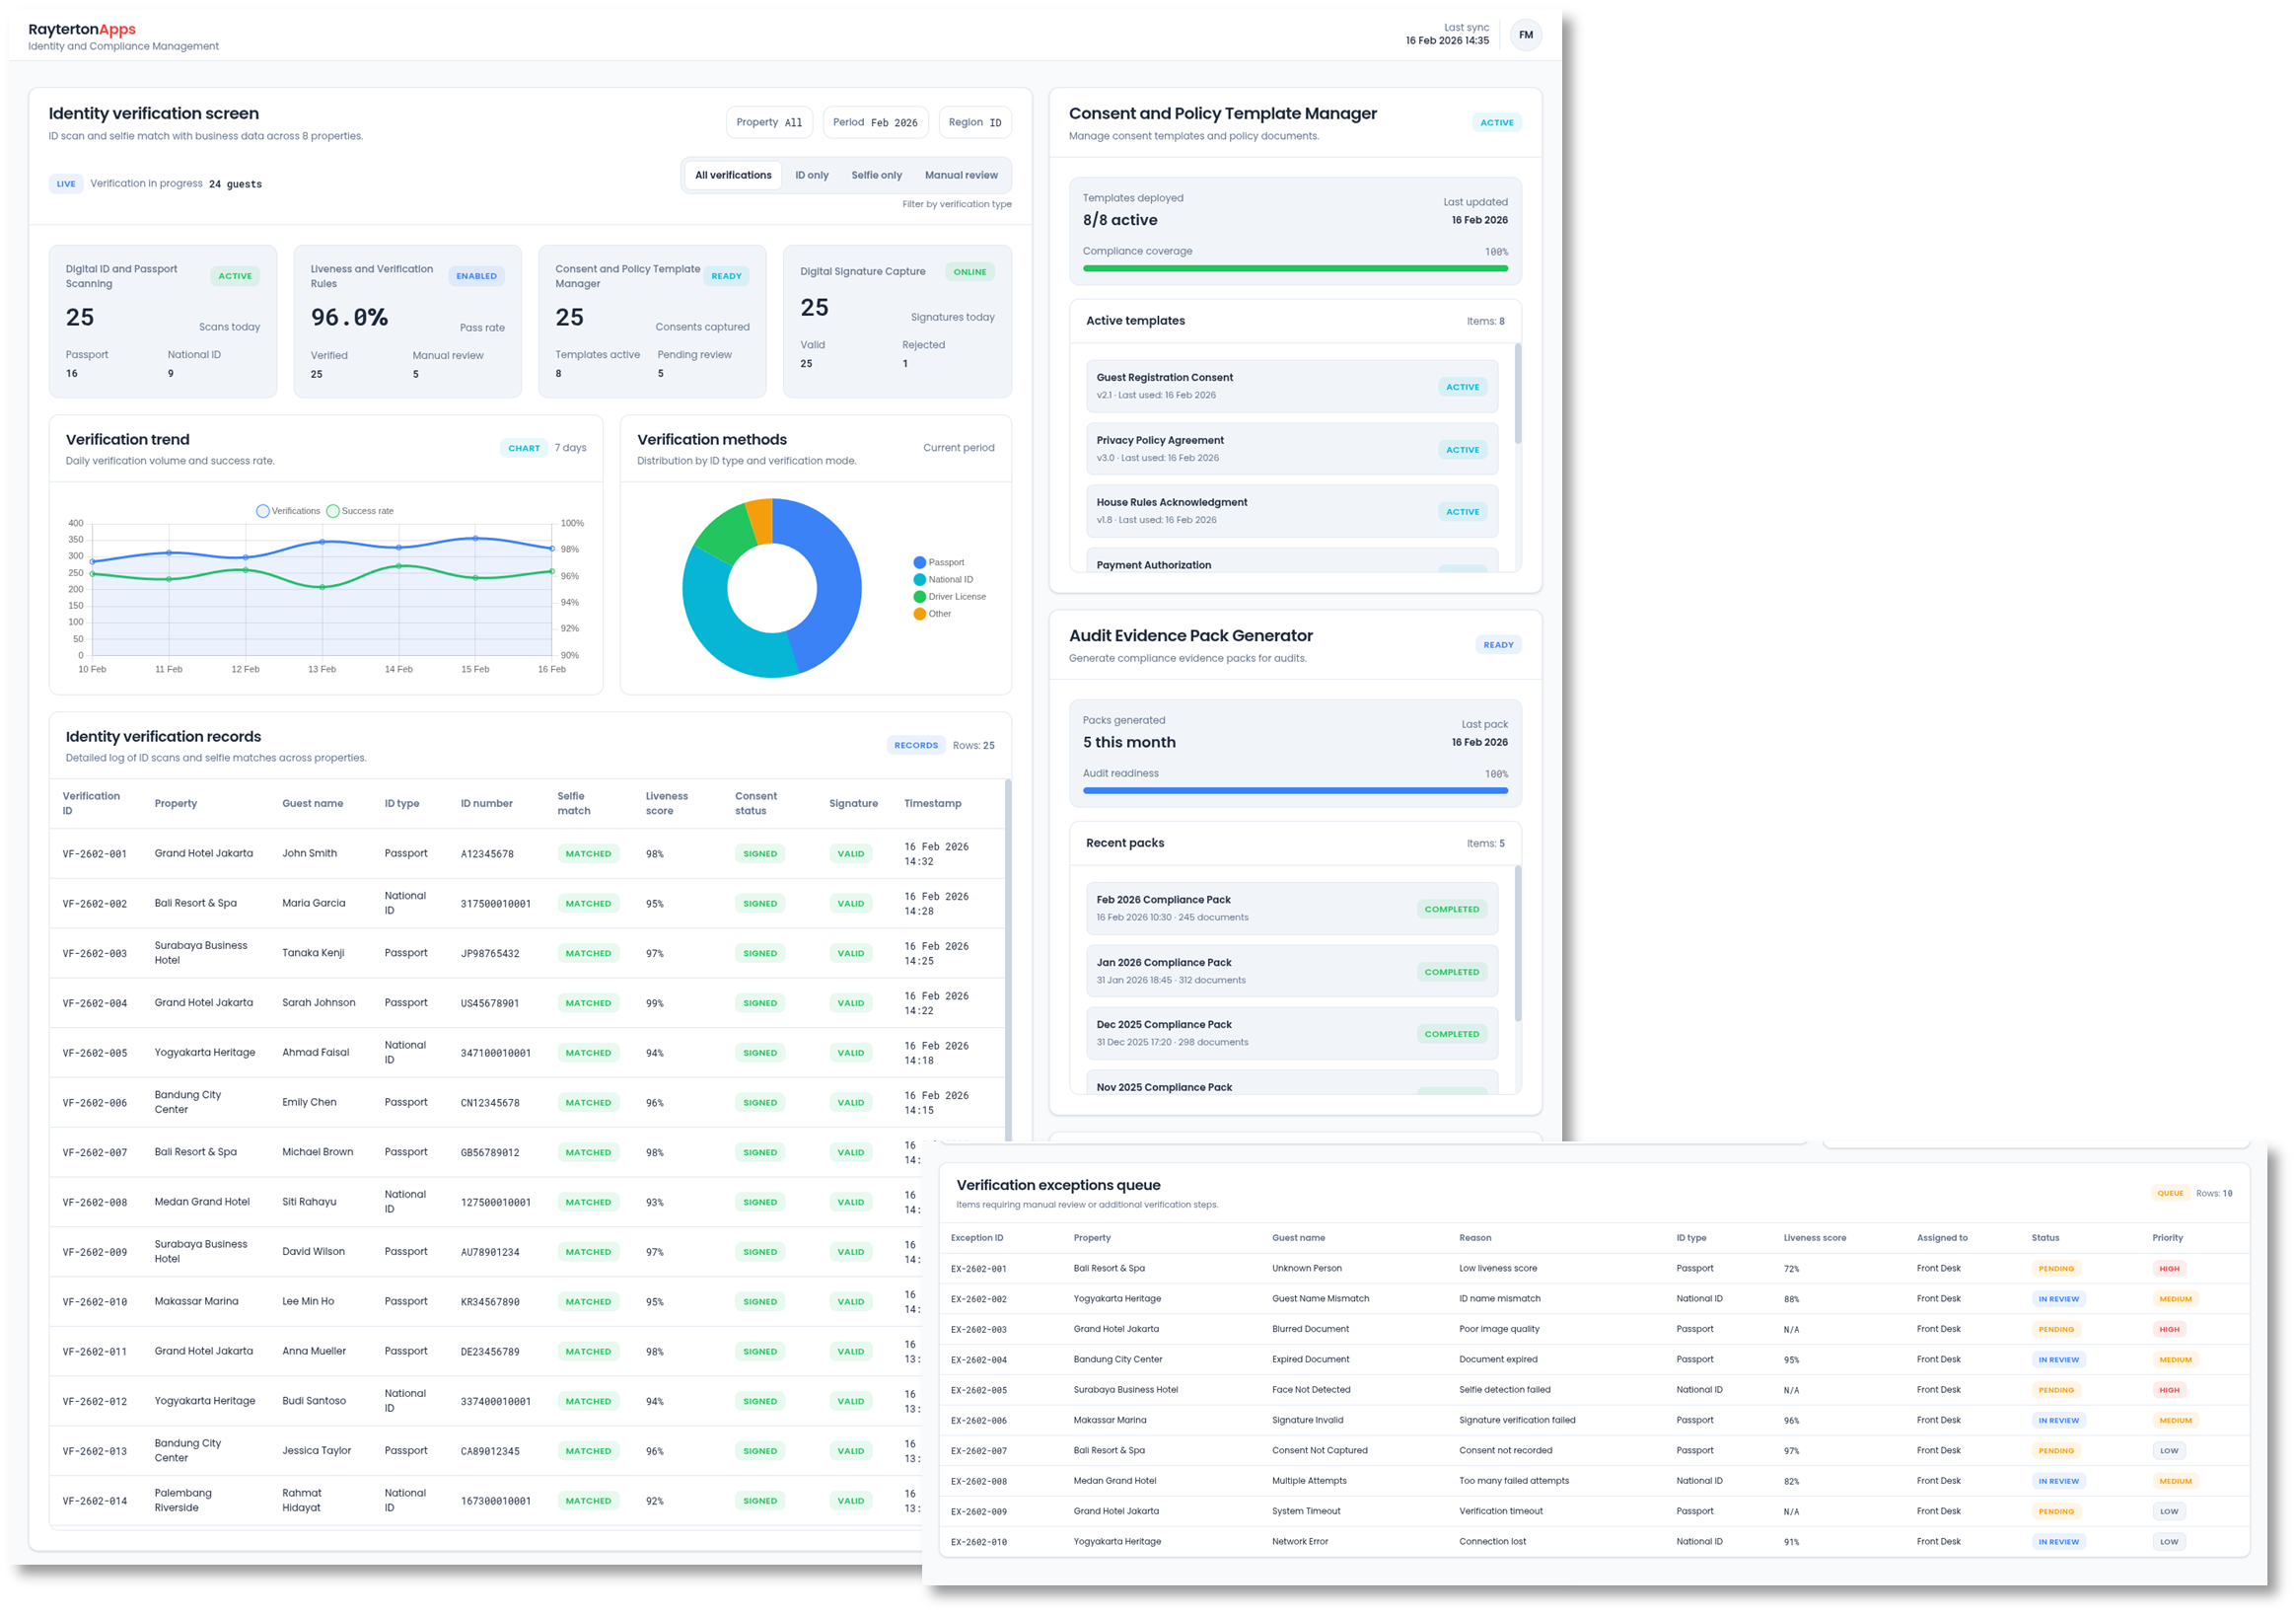
Task: Click the CHART badge in Verification trend
Action: coord(524,447)
